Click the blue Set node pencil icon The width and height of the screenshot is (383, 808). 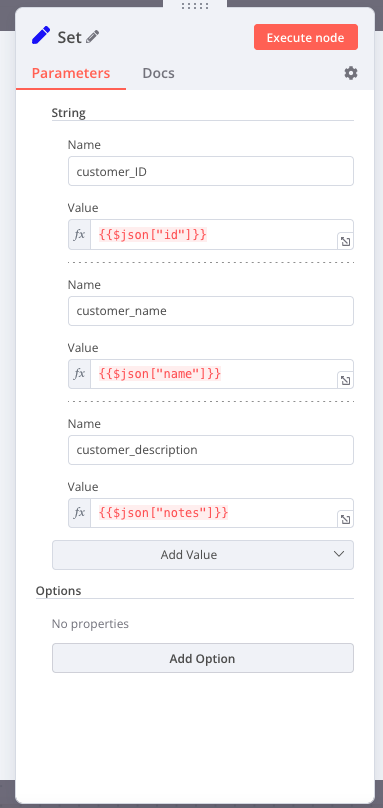coord(41,37)
